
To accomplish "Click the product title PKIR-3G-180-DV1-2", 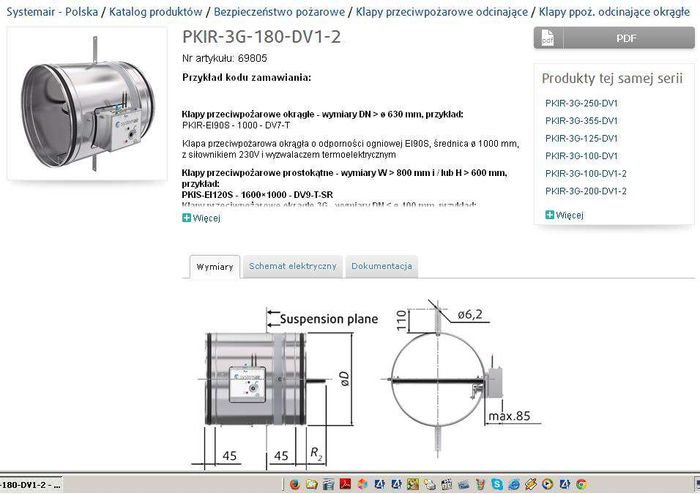I will pyautogui.click(x=262, y=37).
